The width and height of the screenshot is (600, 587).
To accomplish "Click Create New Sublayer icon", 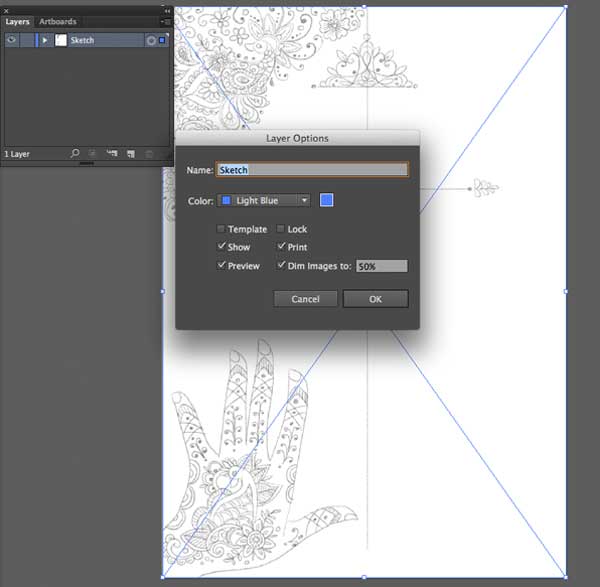I will pos(112,153).
